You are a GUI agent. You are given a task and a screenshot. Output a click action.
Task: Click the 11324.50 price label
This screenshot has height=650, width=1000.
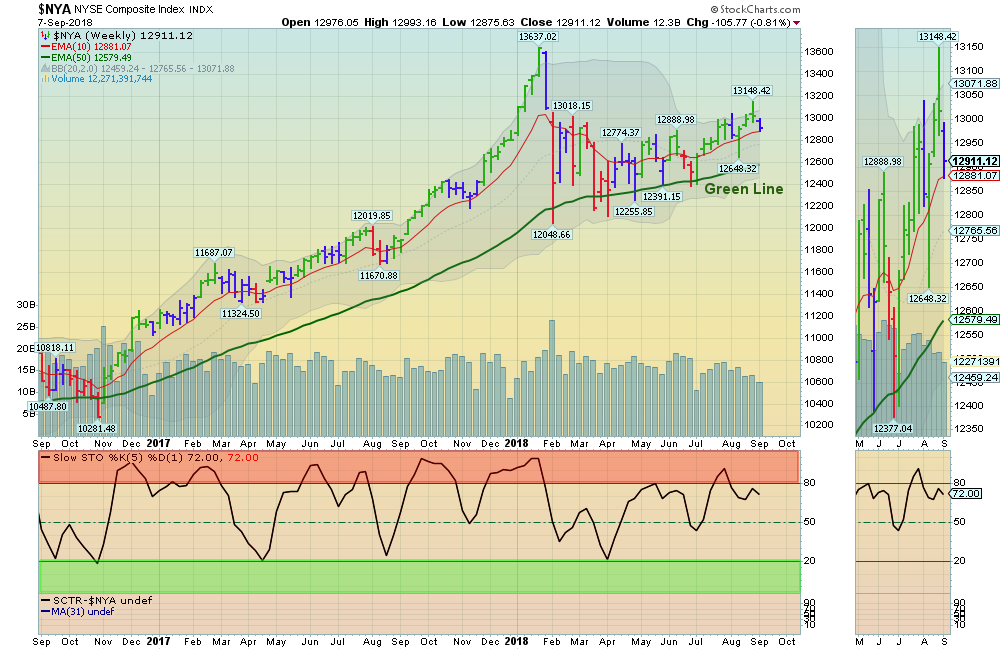(240, 314)
